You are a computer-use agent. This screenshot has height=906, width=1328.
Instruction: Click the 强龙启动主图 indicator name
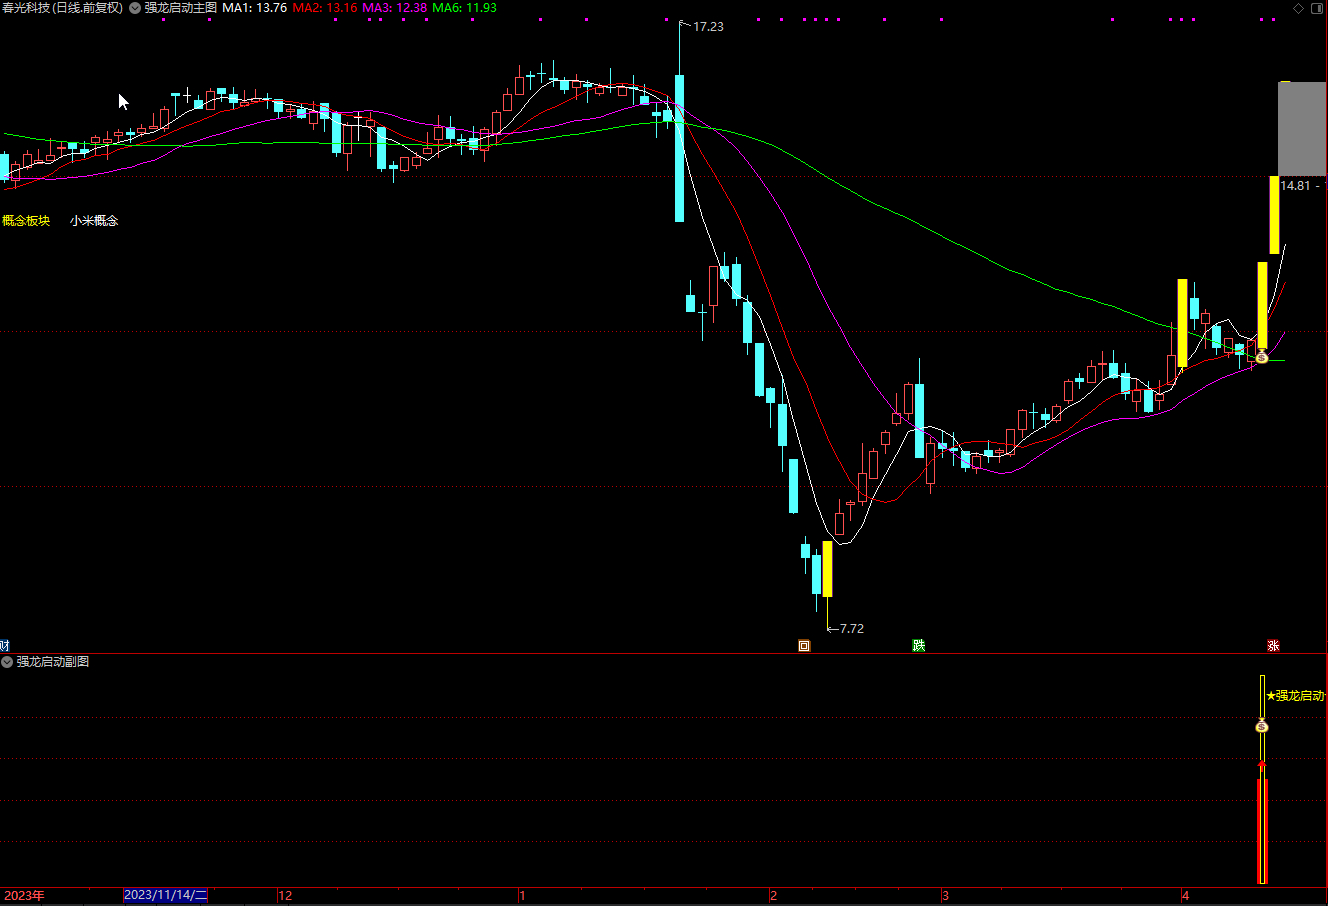(180, 8)
